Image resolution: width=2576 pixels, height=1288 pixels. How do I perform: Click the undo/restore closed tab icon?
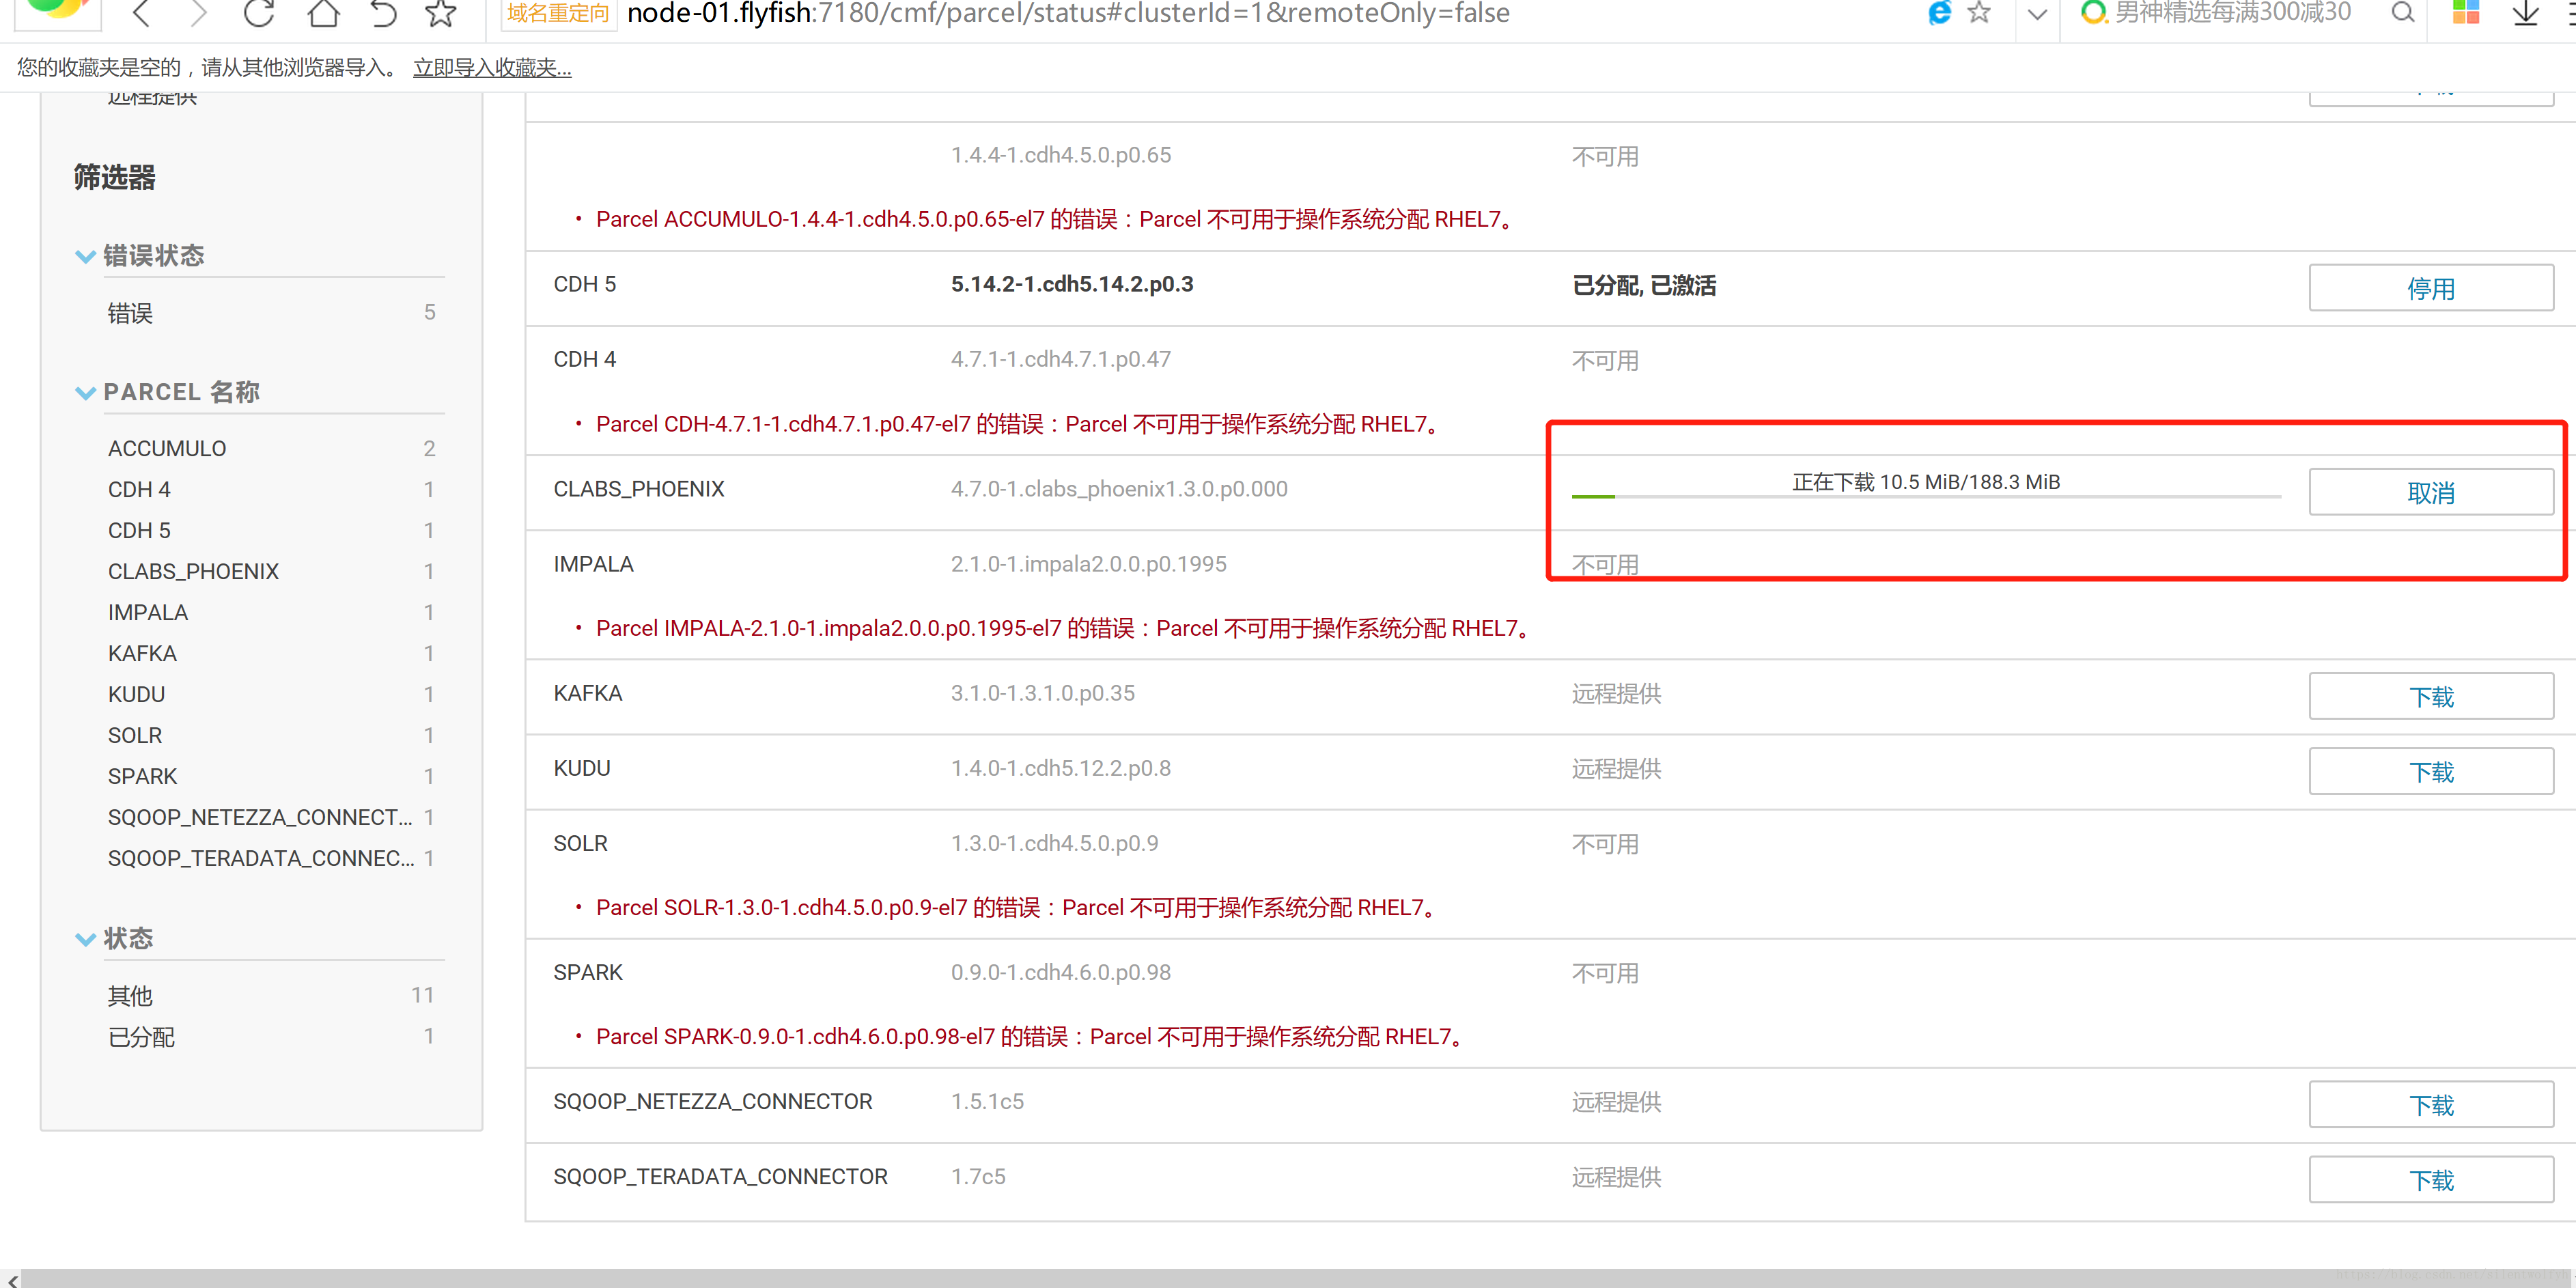[383, 13]
